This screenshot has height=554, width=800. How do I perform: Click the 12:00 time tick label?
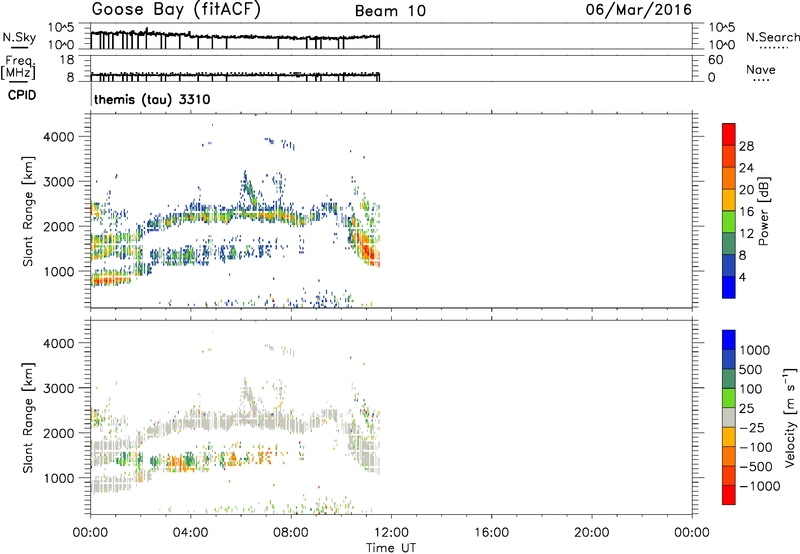point(391,533)
